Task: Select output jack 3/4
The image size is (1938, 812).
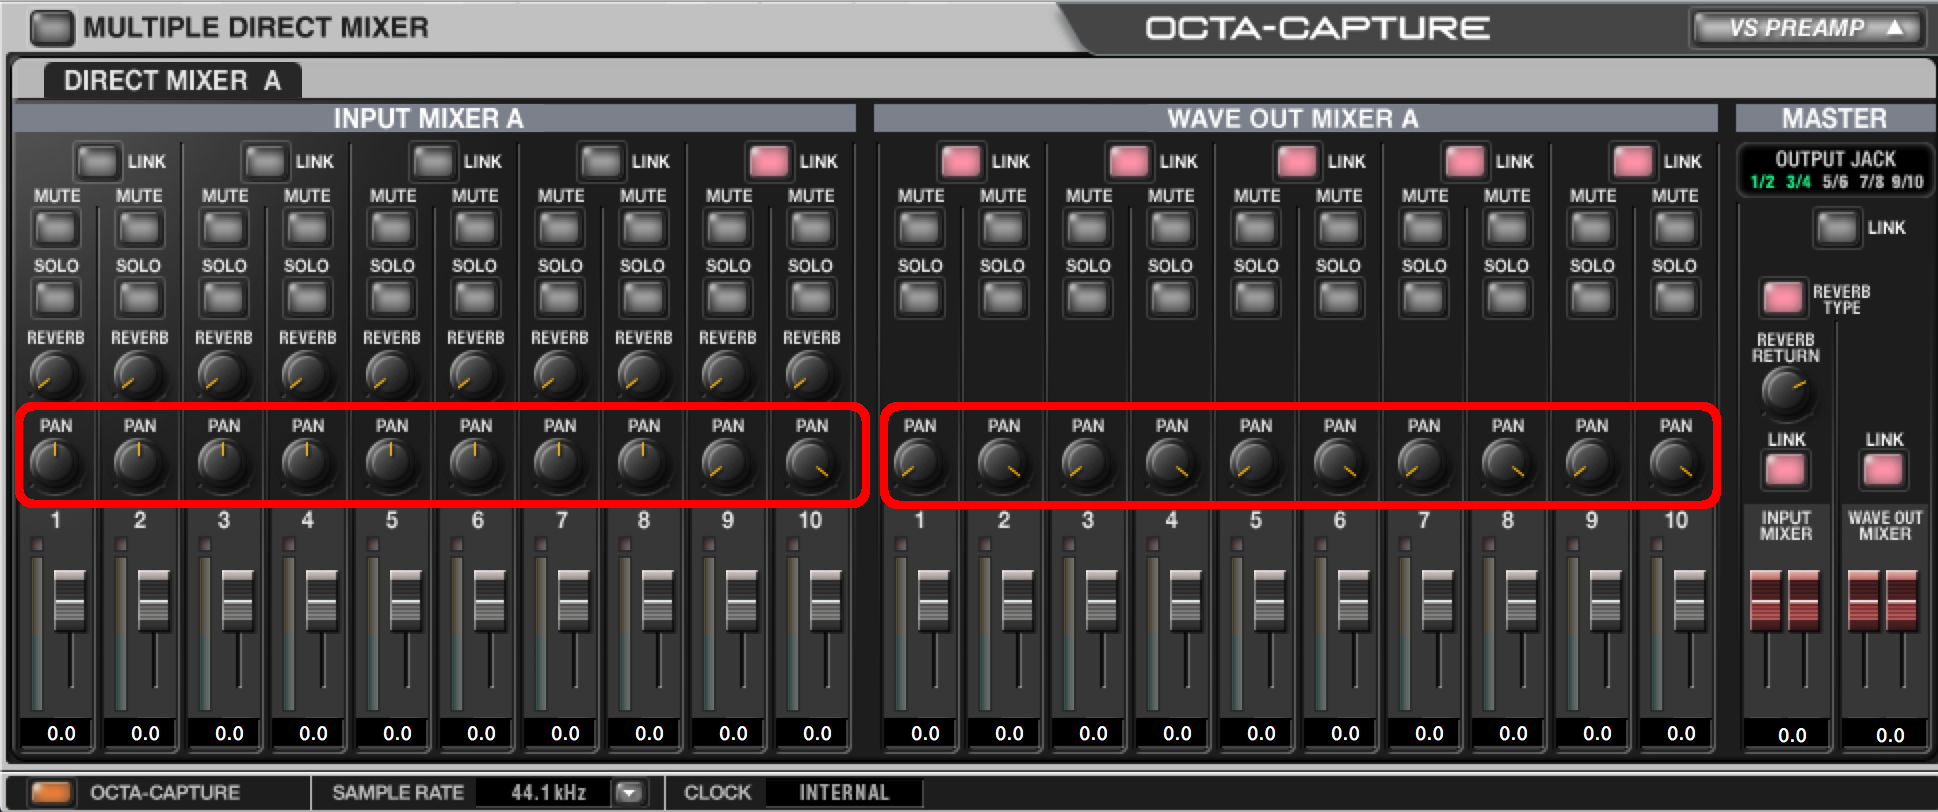Action: click(x=1798, y=182)
